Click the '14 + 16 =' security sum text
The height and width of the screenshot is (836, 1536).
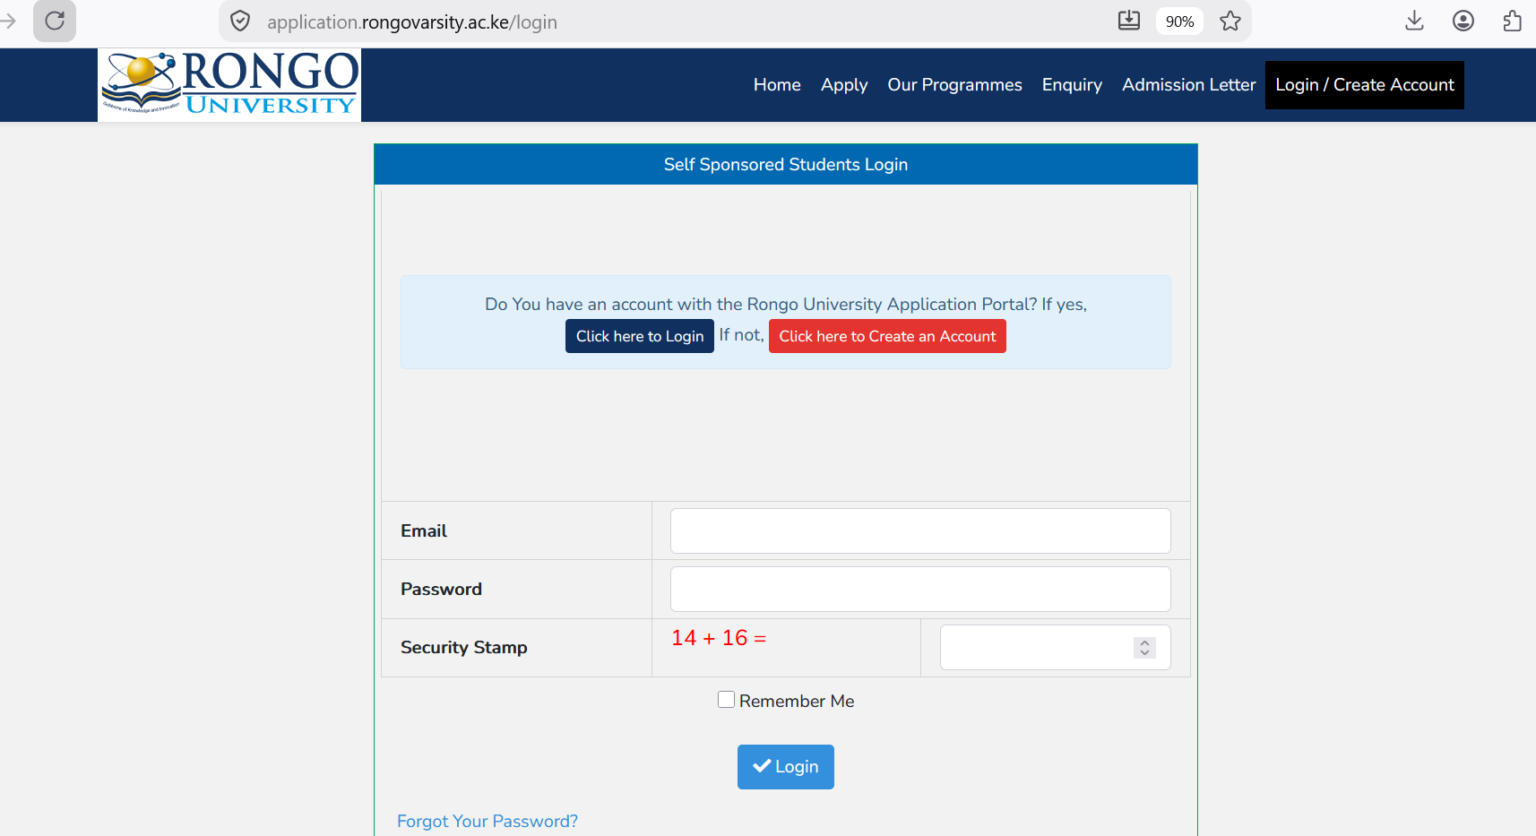pos(719,638)
